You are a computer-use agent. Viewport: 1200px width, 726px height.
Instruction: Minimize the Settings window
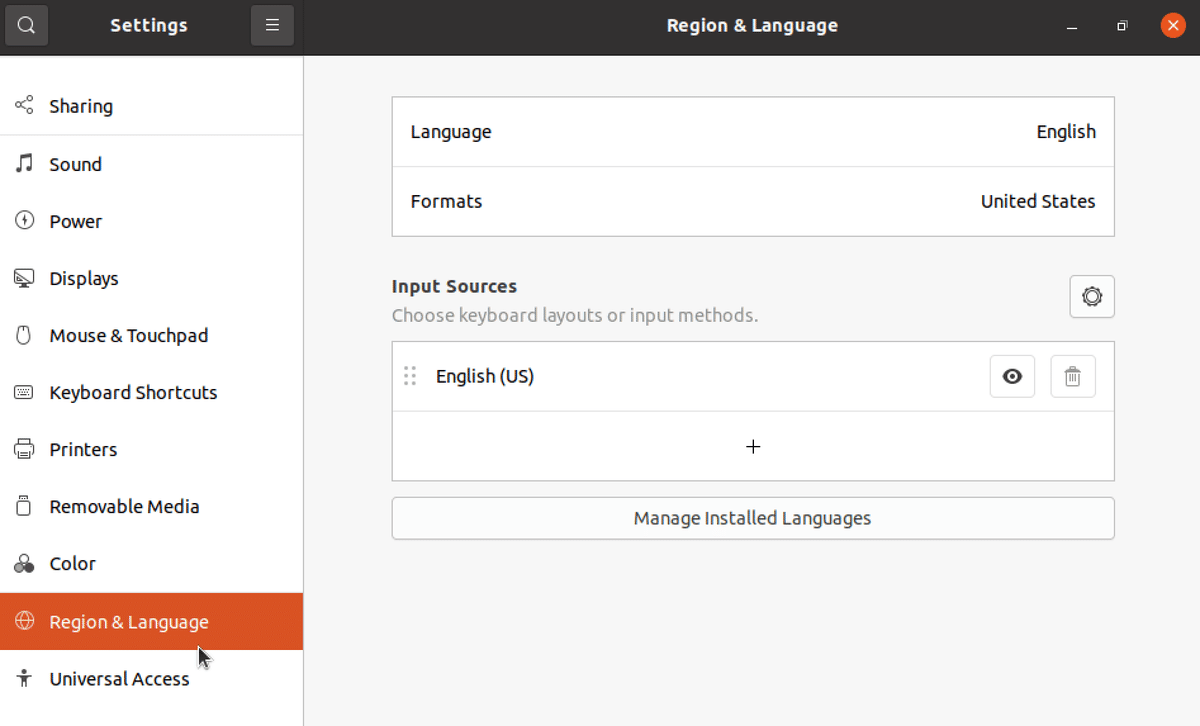(1072, 26)
